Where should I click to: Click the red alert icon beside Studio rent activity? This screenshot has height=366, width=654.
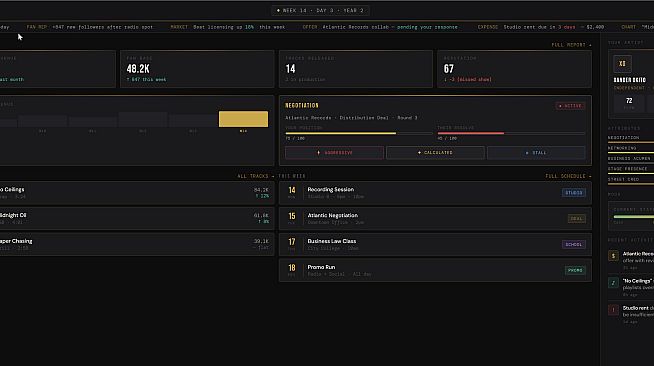coord(613,310)
